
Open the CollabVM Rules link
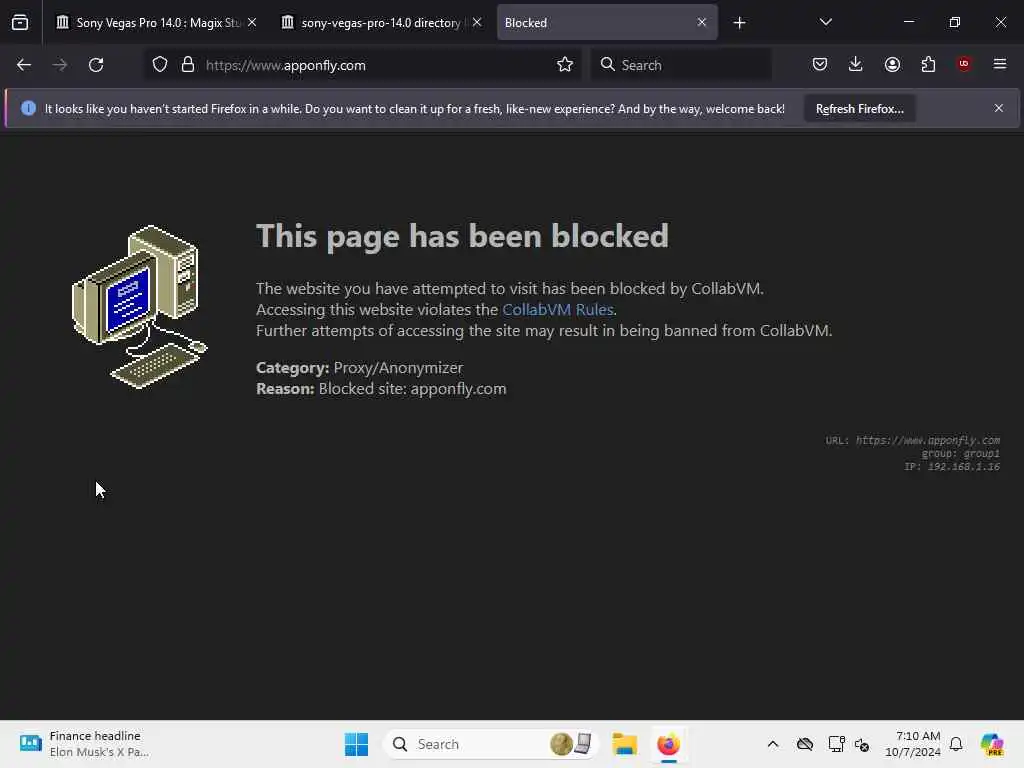tap(558, 310)
